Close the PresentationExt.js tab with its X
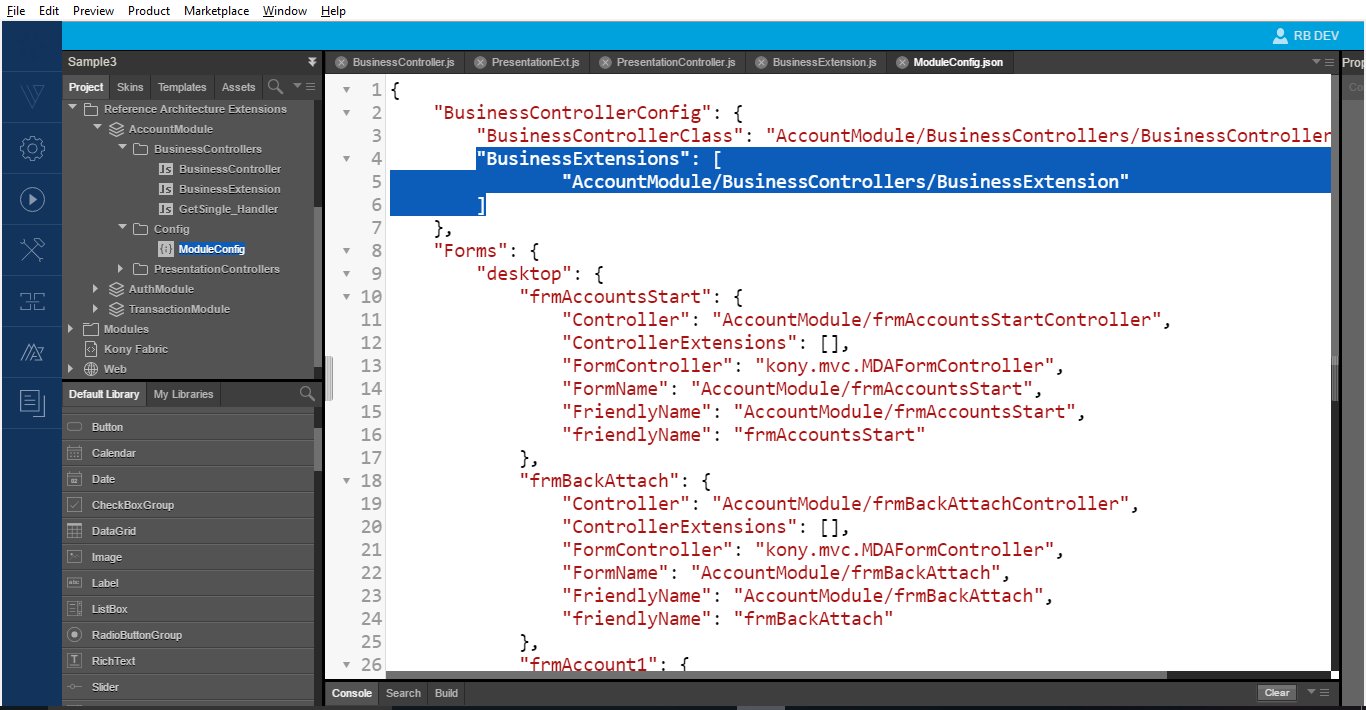 (480, 62)
